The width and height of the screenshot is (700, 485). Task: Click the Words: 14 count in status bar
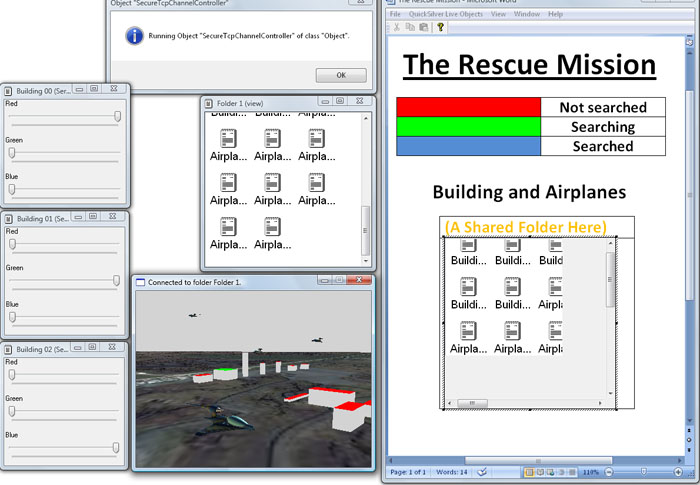click(x=454, y=471)
